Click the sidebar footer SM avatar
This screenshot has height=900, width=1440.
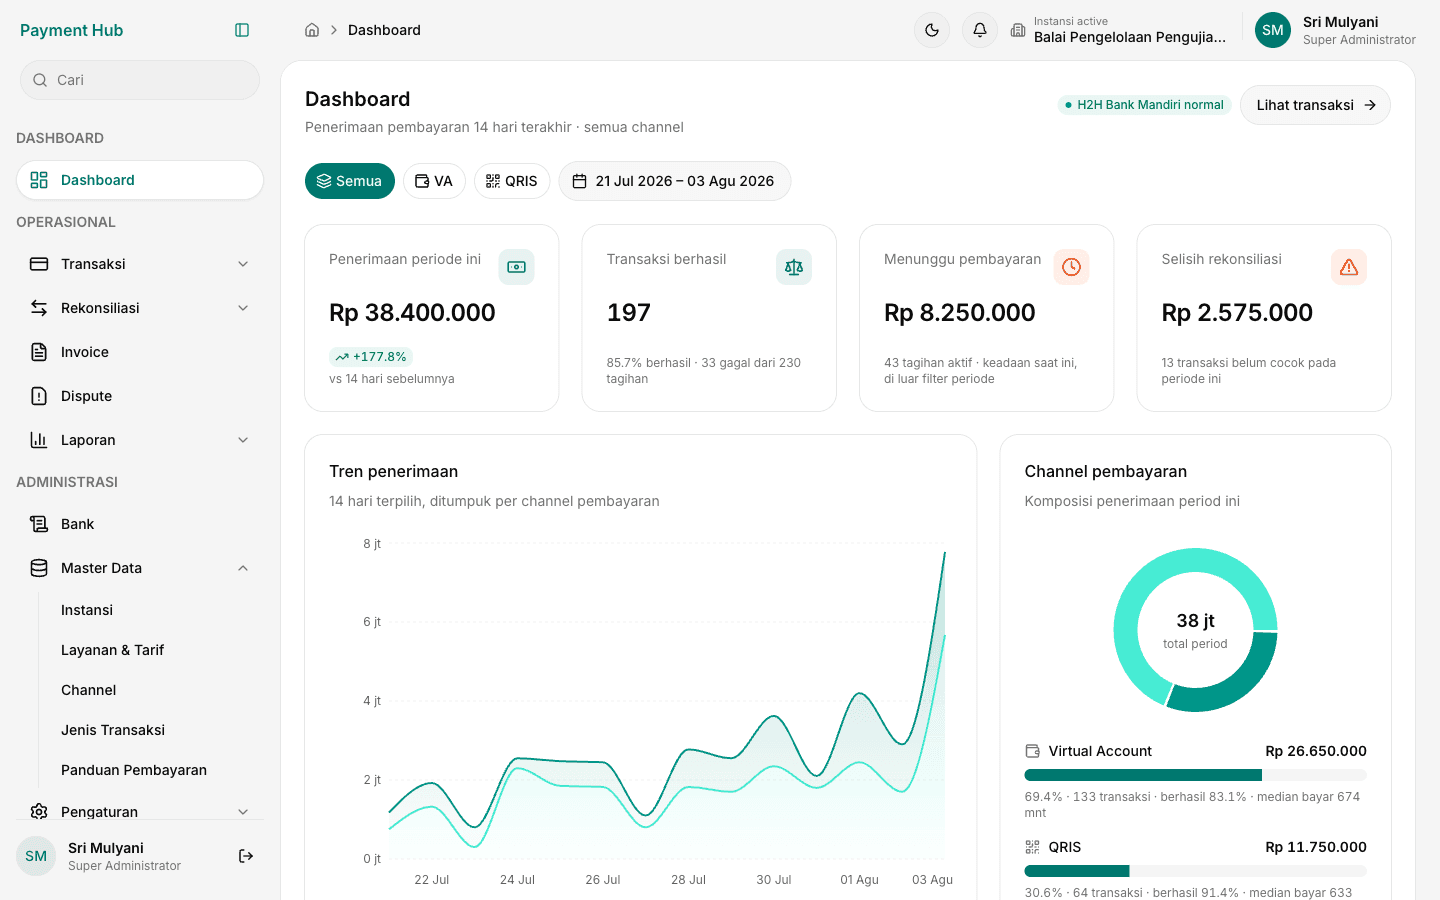pos(36,856)
